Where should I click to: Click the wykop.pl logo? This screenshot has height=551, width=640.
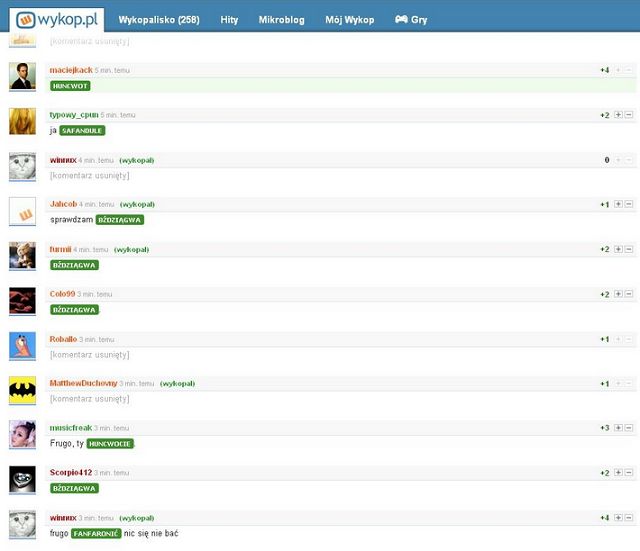point(57,20)
